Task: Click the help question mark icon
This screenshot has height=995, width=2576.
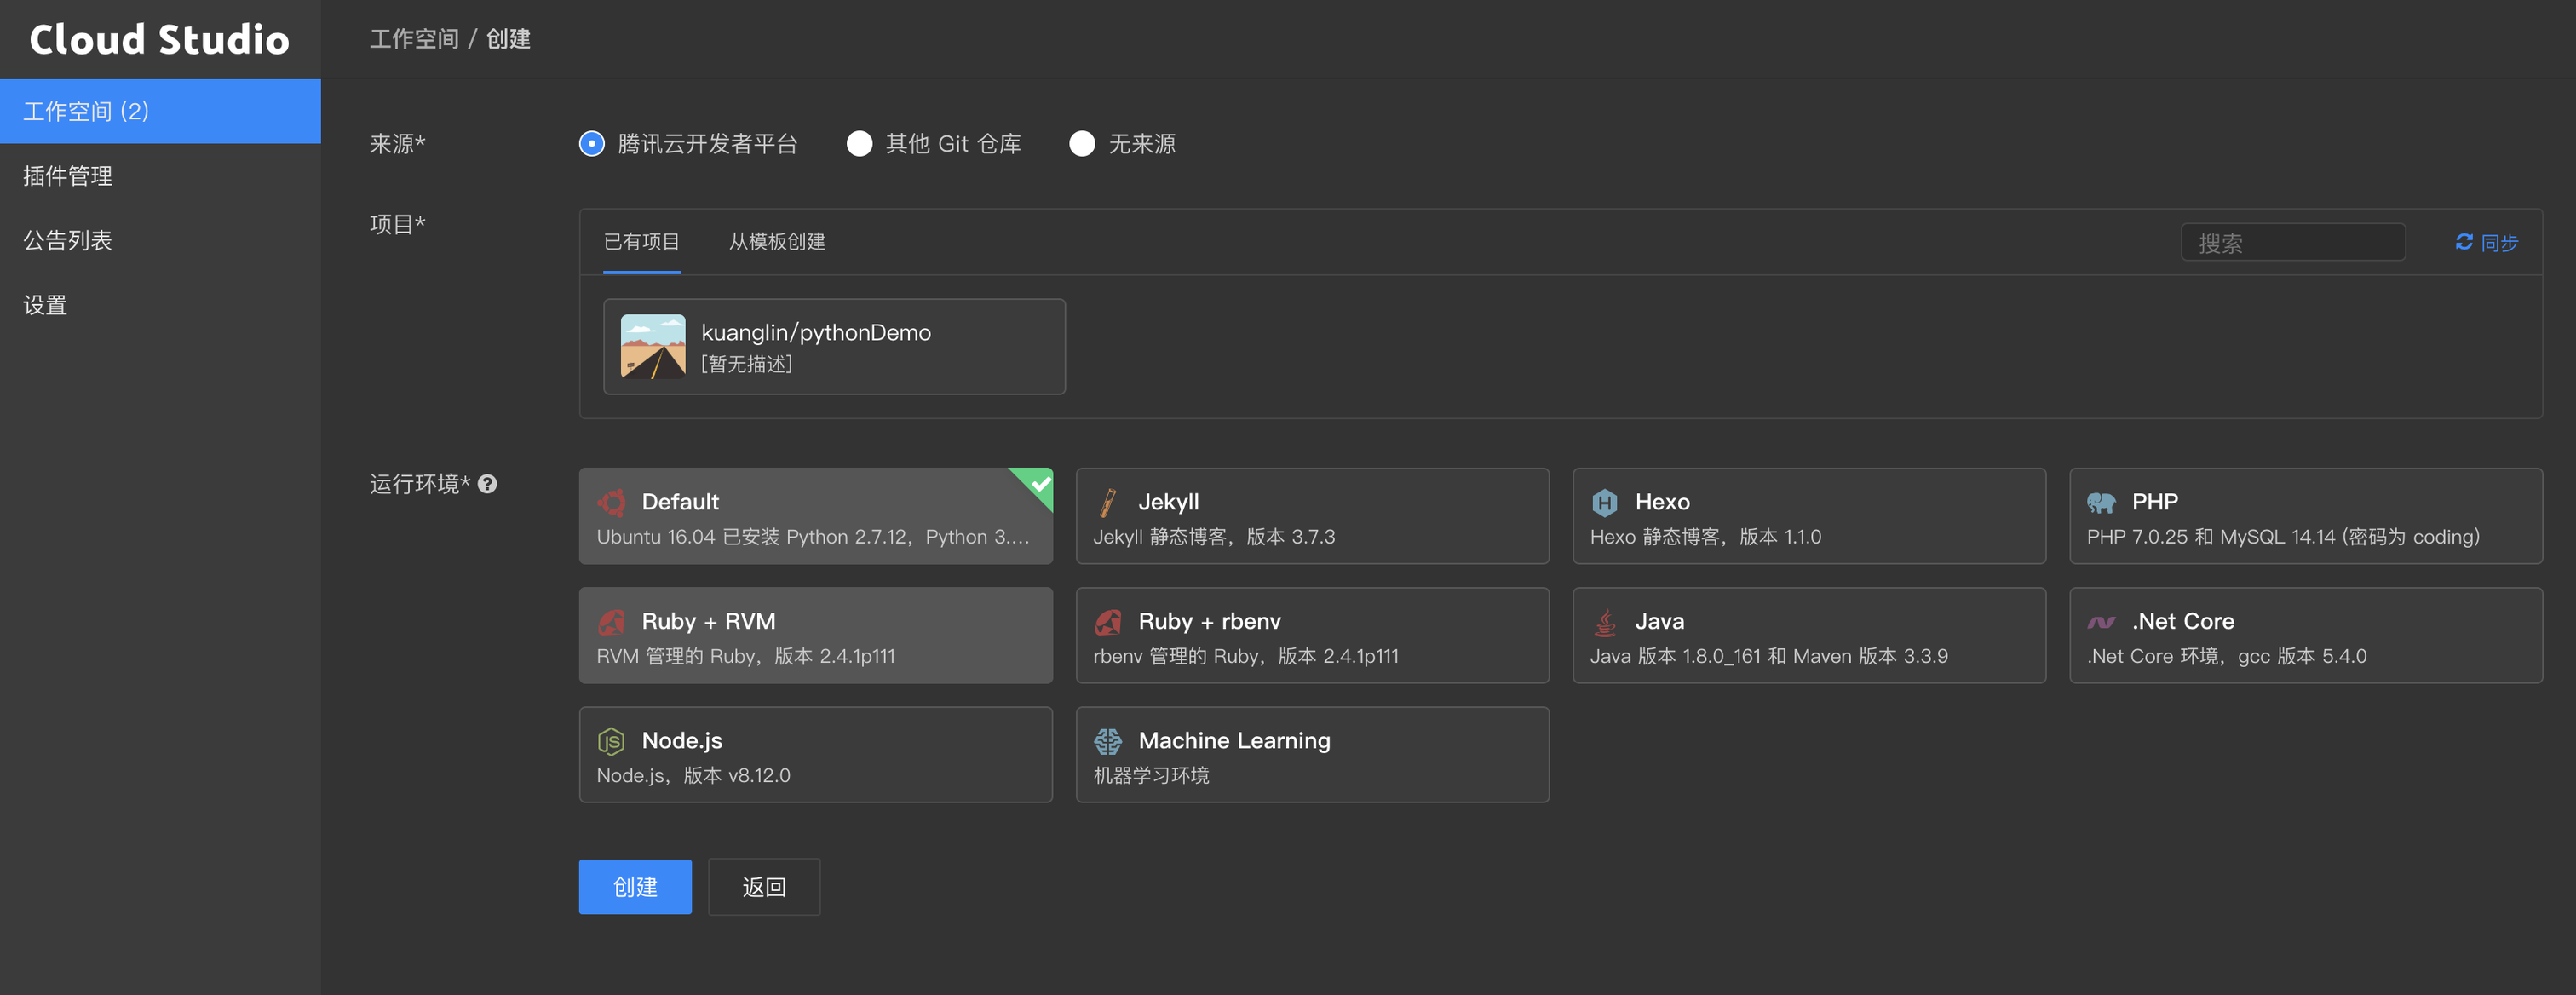Action: click(487, 484)
